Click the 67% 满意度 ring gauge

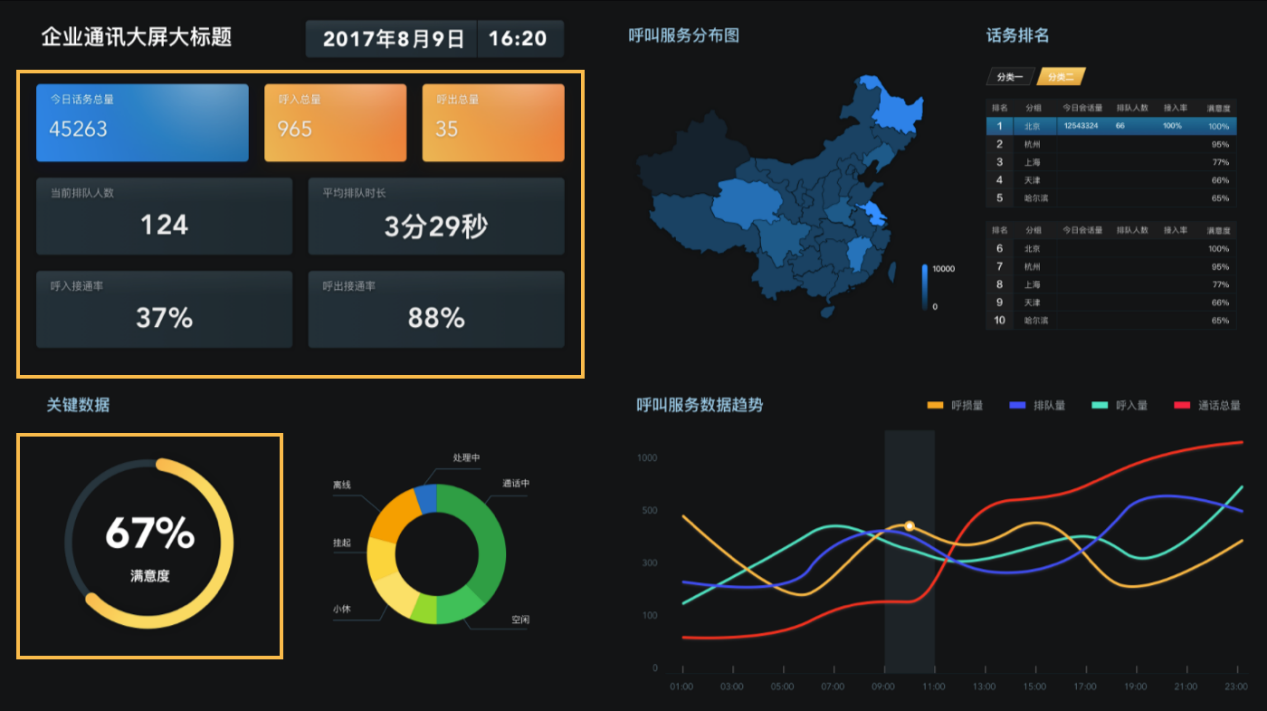click(149, 544)
